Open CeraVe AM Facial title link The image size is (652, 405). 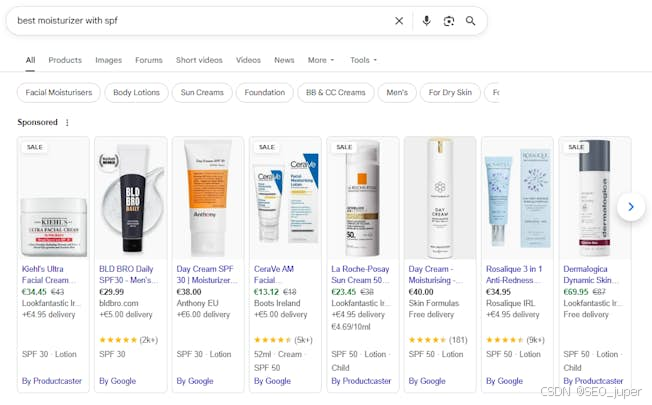coord(274,274)
